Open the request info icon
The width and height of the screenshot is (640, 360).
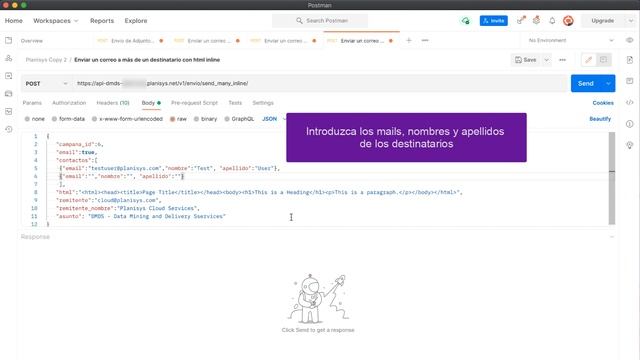[629, 124]
